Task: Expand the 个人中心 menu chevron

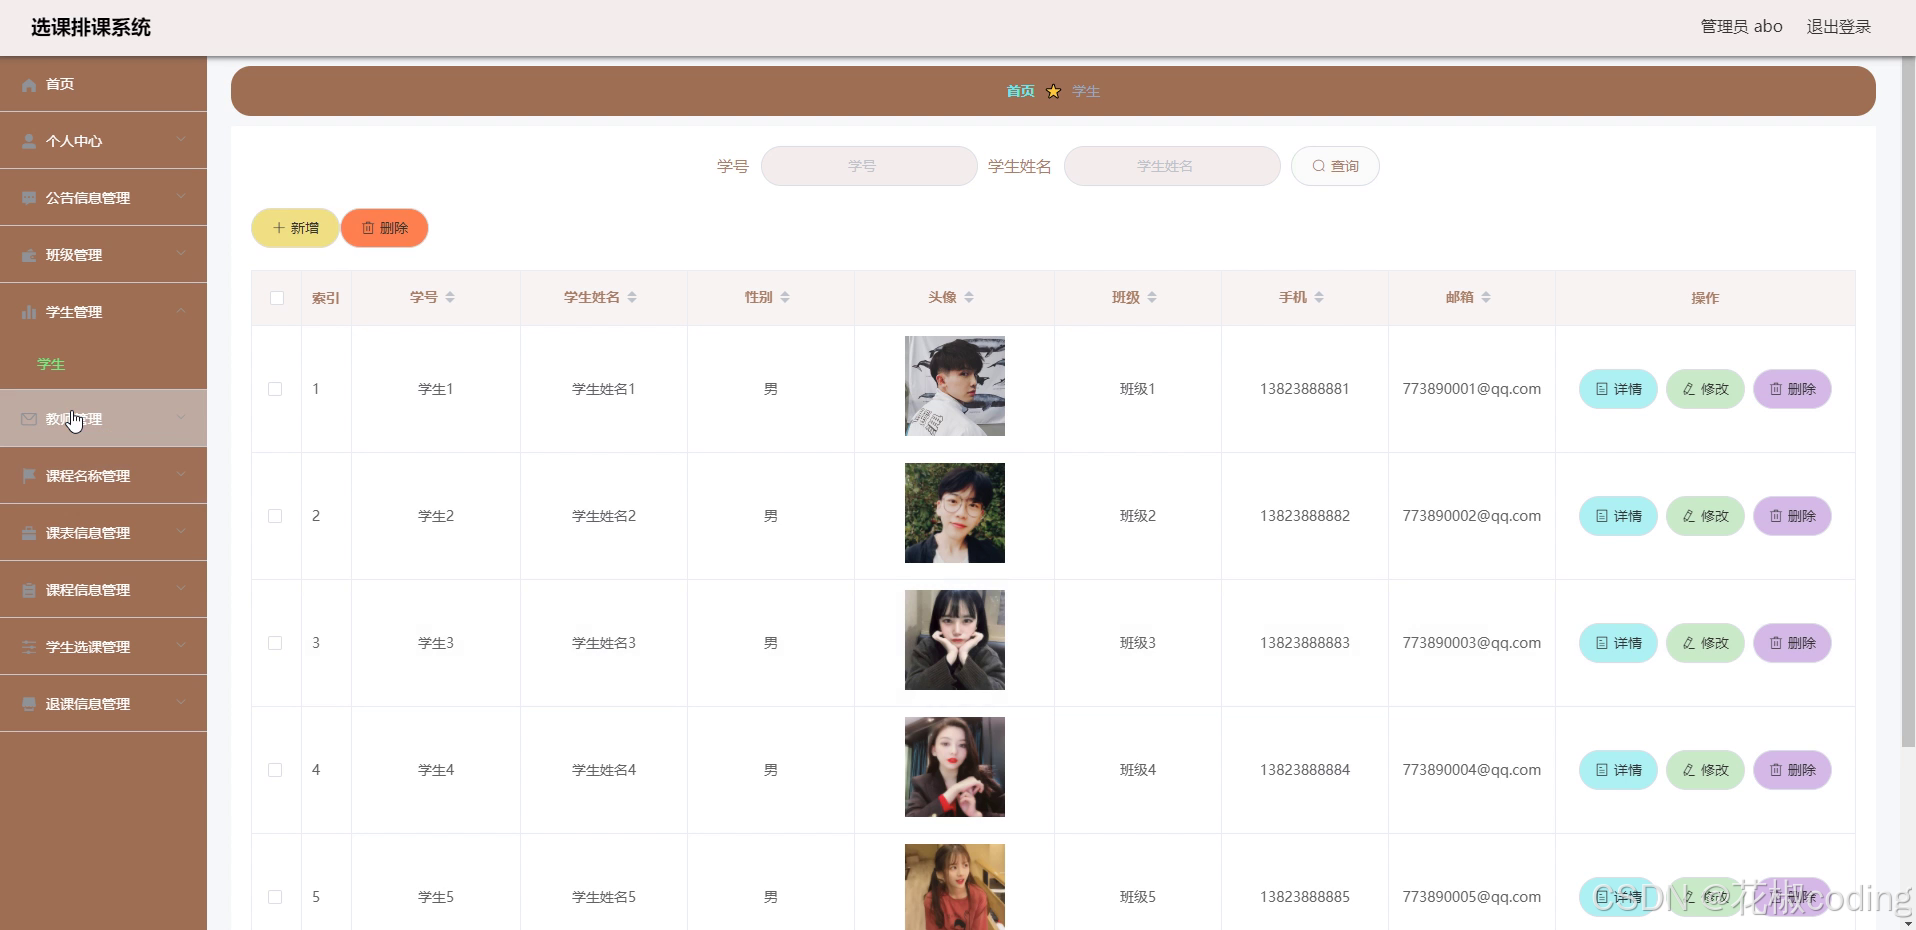Action: pyautogui.click(x=181, y=140)
